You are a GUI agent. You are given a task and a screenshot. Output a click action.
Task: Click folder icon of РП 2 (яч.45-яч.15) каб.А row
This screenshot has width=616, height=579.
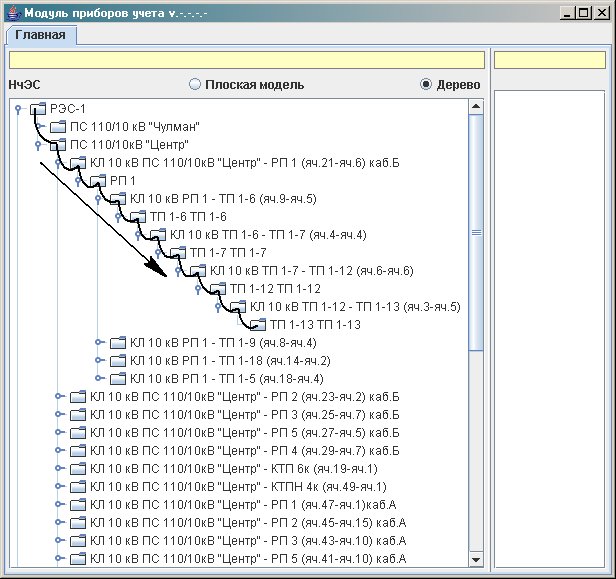pyautogui.click(x=78, y=523)
